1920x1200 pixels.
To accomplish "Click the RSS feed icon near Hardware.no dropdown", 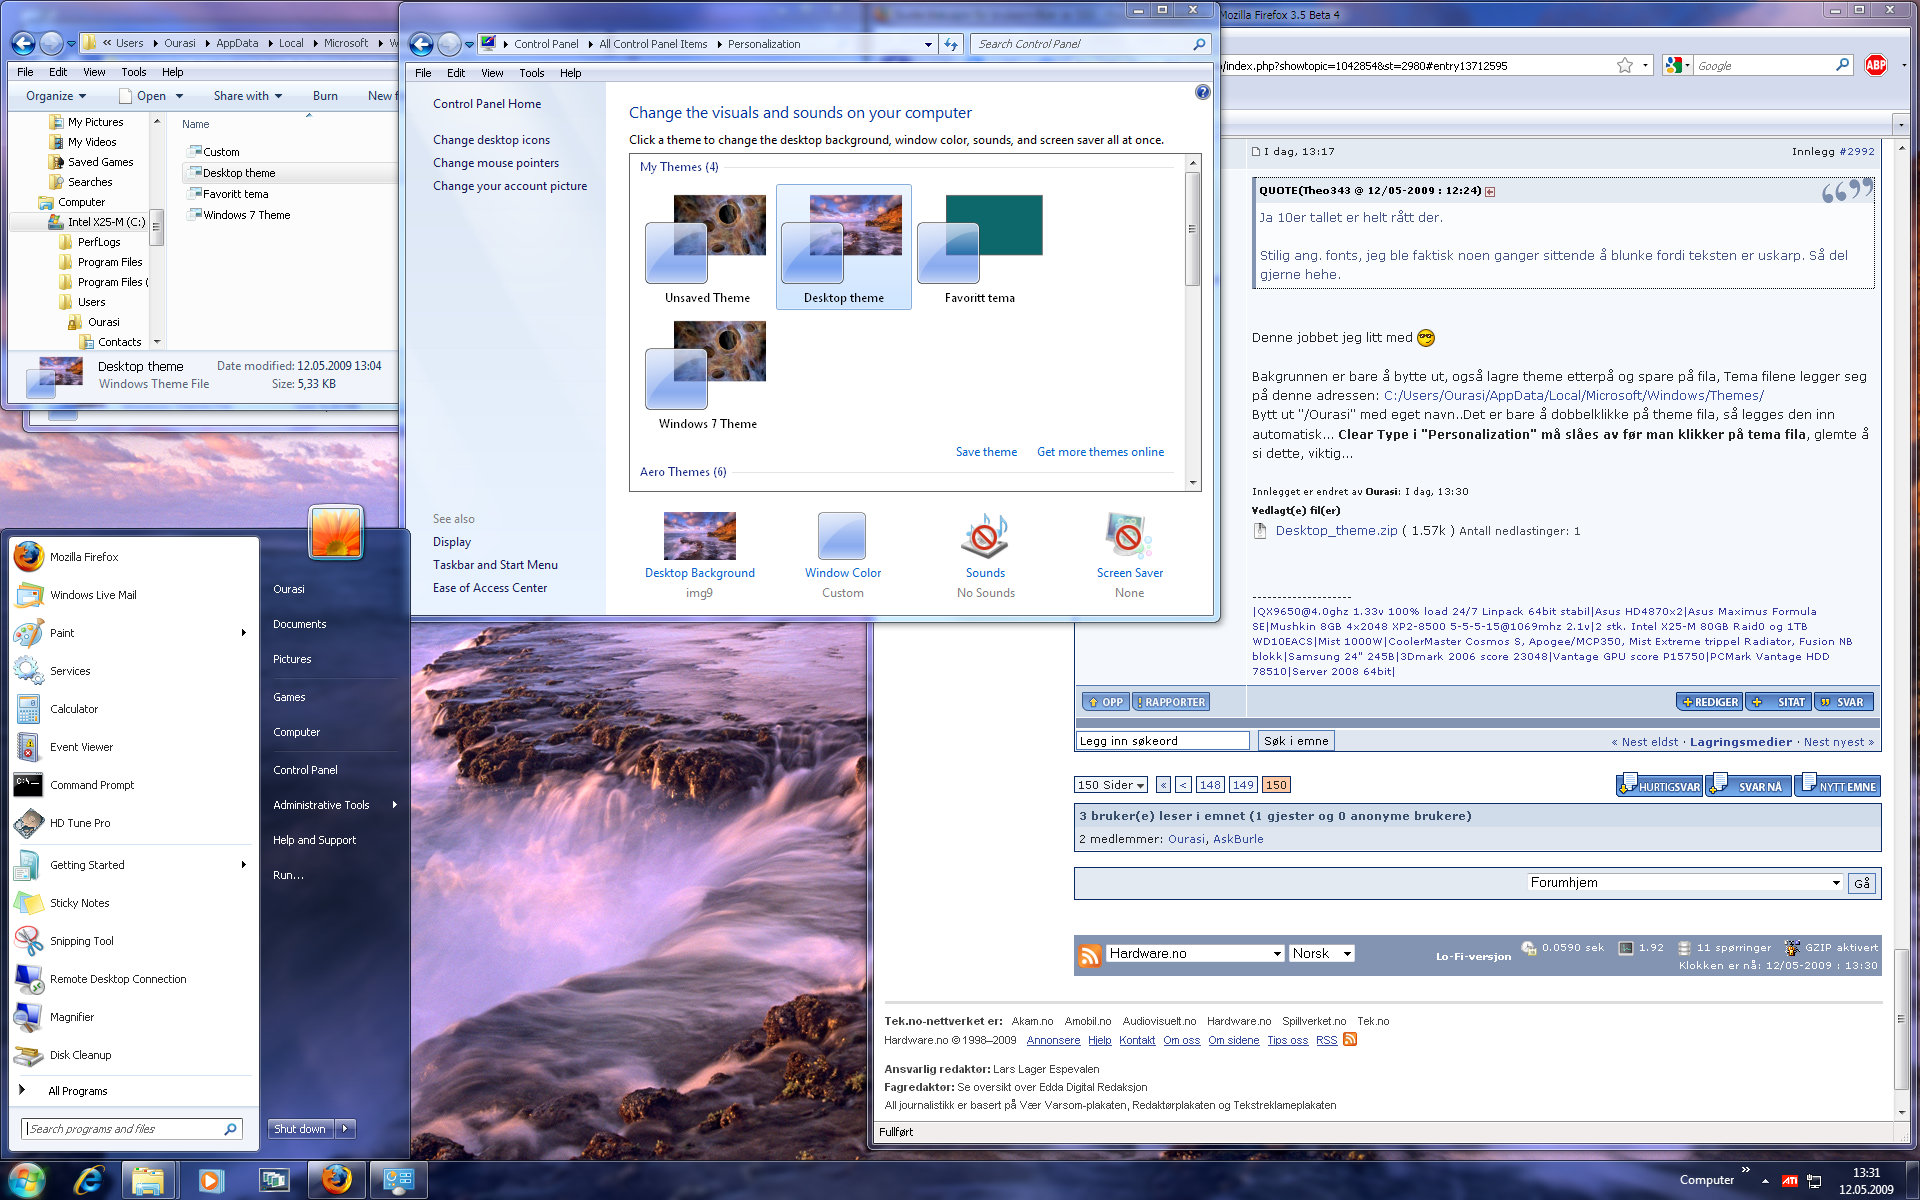I will (1090, 955).
